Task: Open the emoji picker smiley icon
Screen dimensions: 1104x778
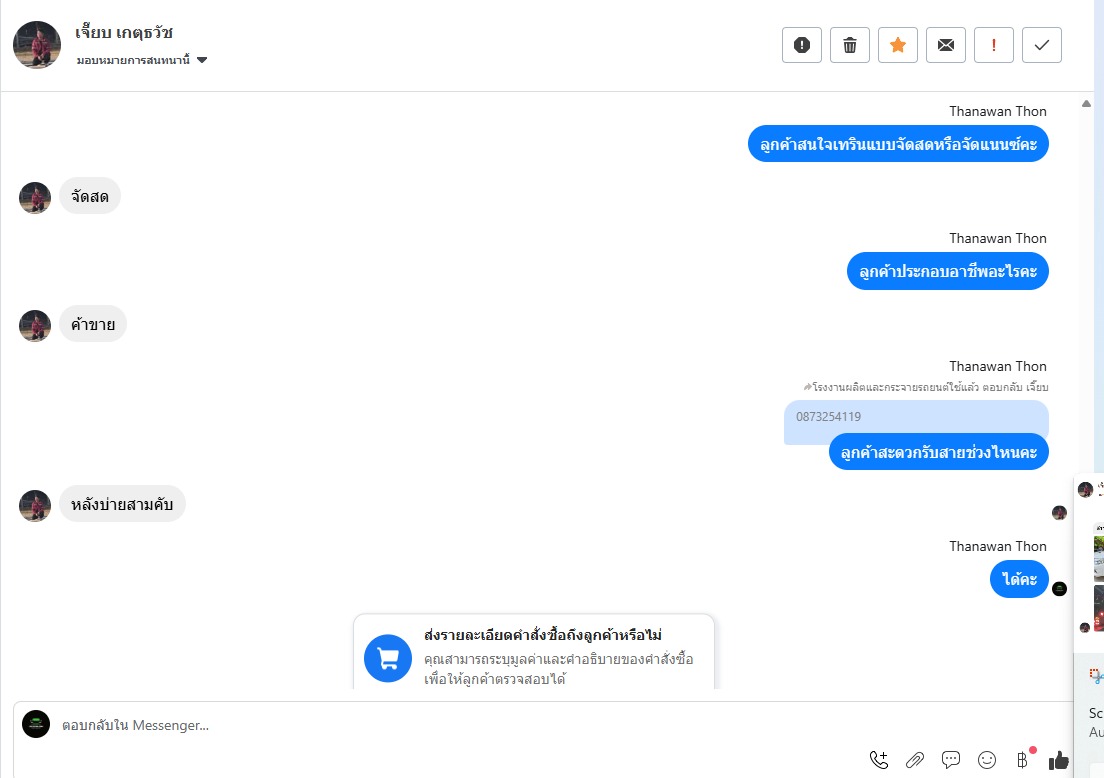Action: click(x=987, y=760)
